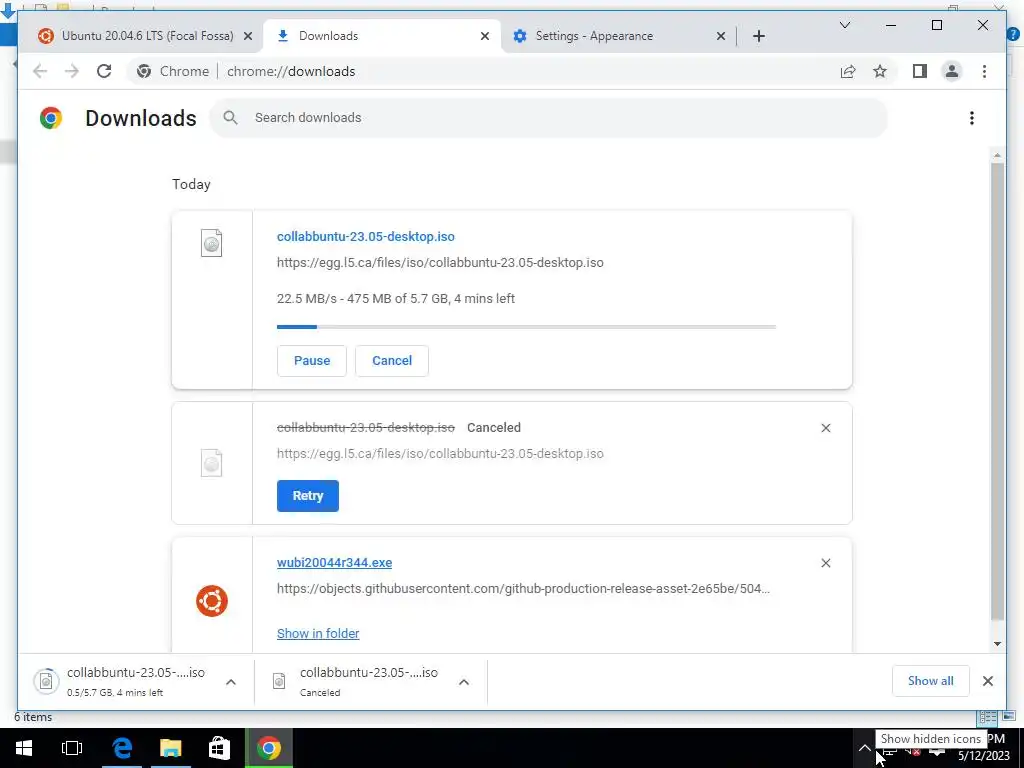Reload the page with the refresh icon

(104, 71)
